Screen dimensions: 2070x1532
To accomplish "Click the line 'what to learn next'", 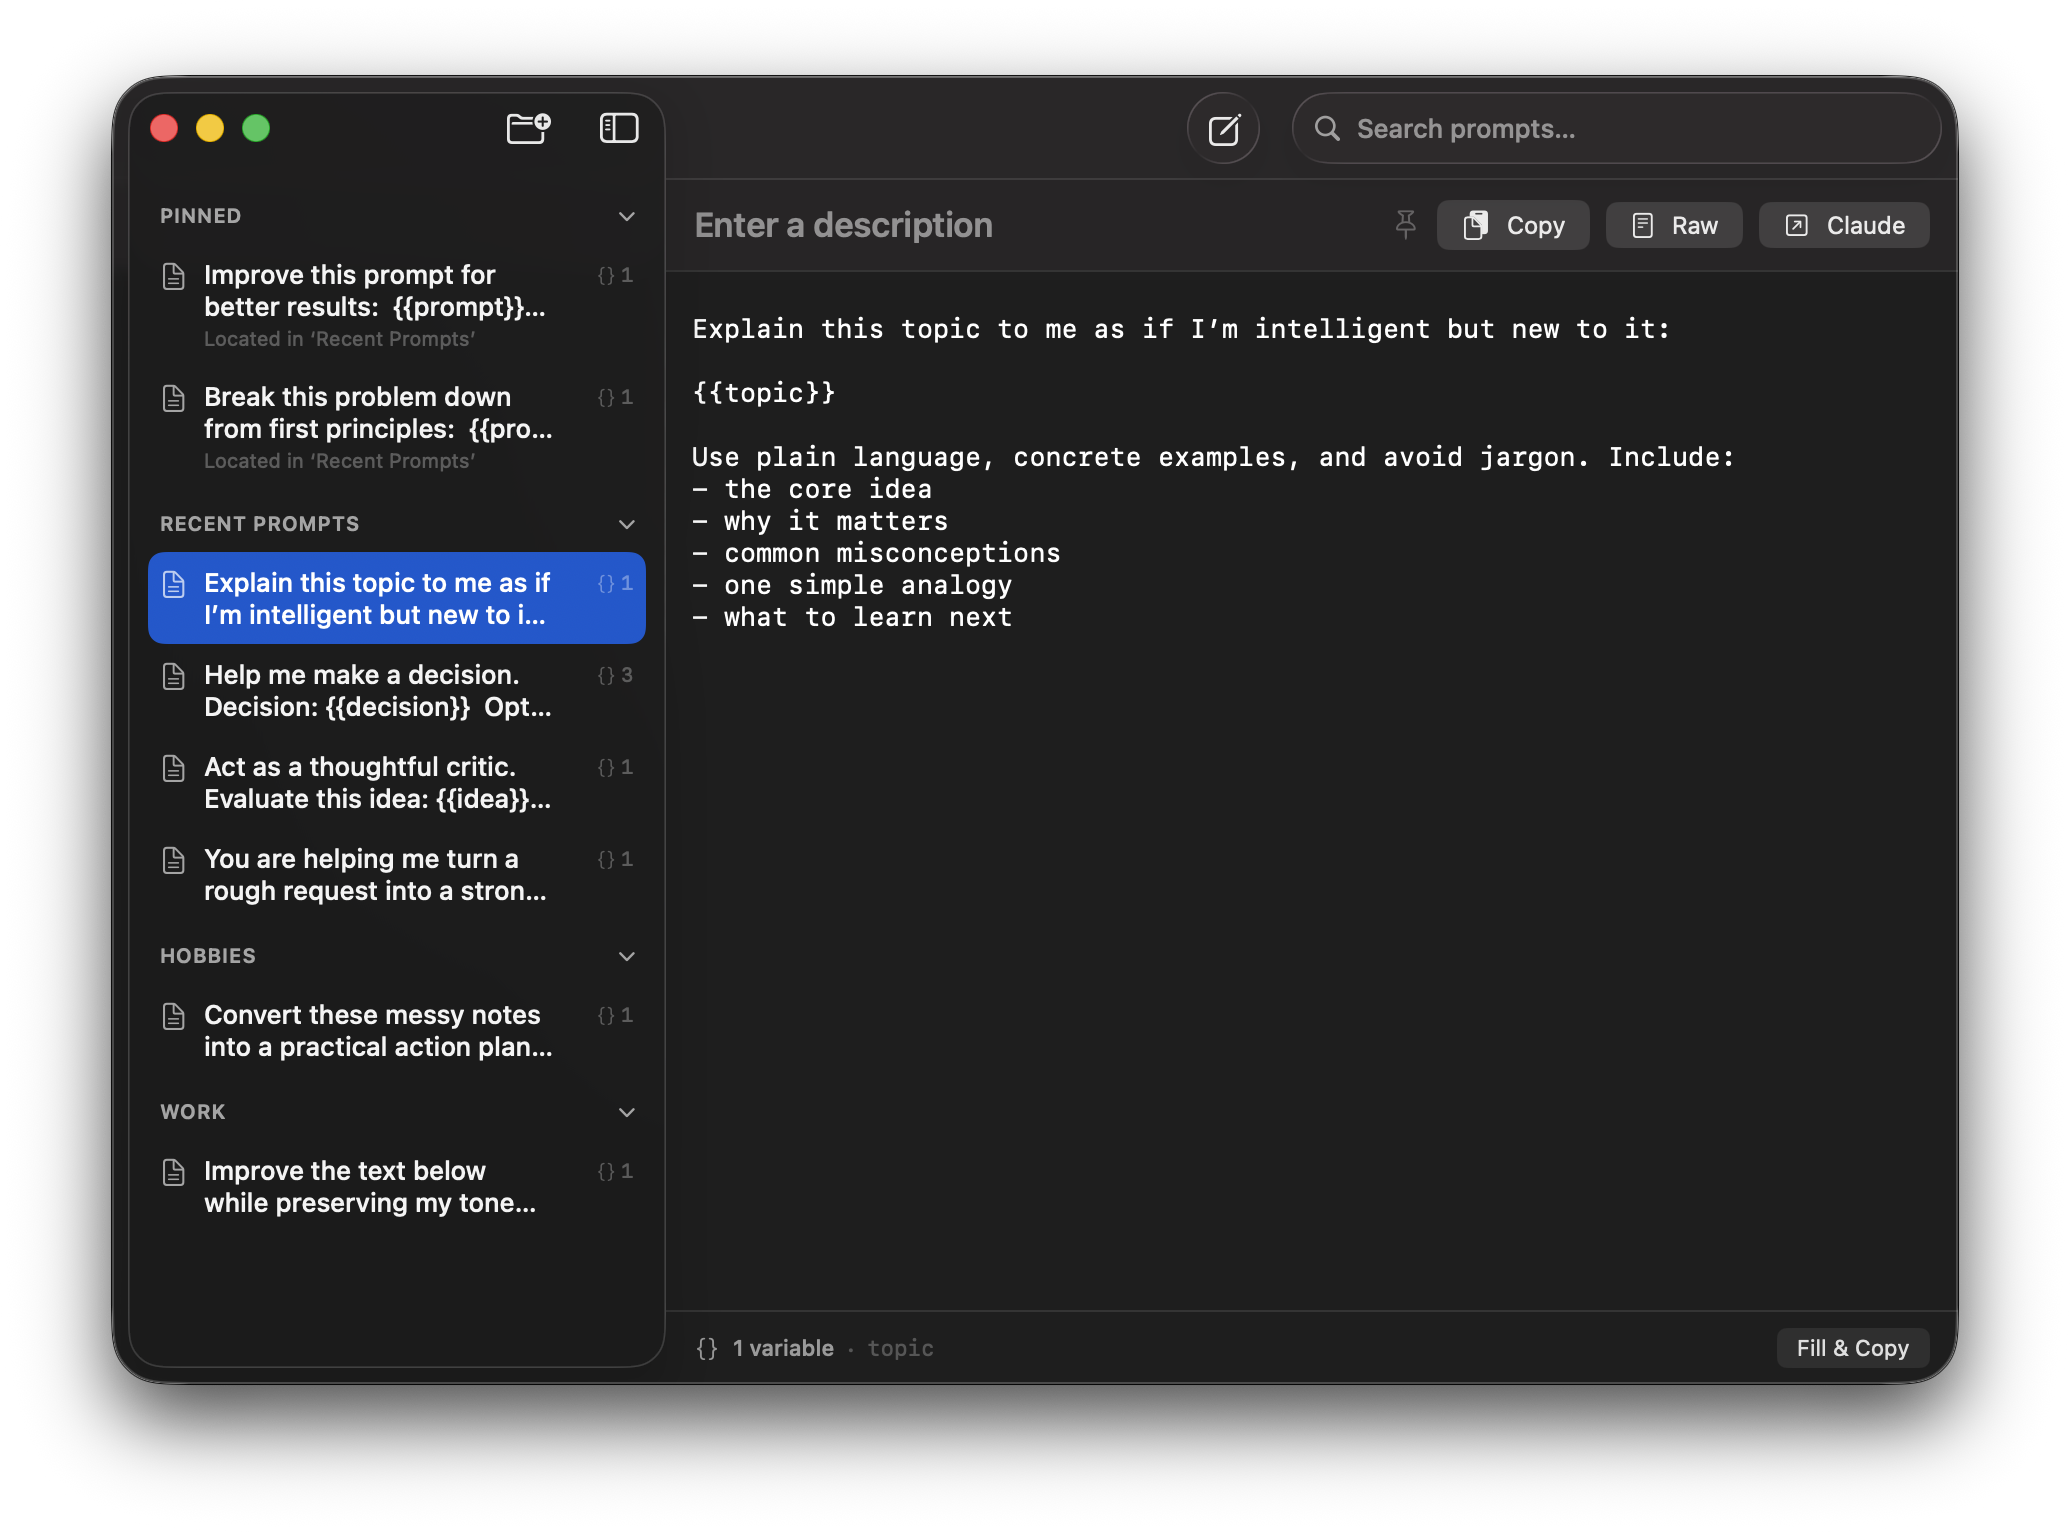I will point(852,617).
